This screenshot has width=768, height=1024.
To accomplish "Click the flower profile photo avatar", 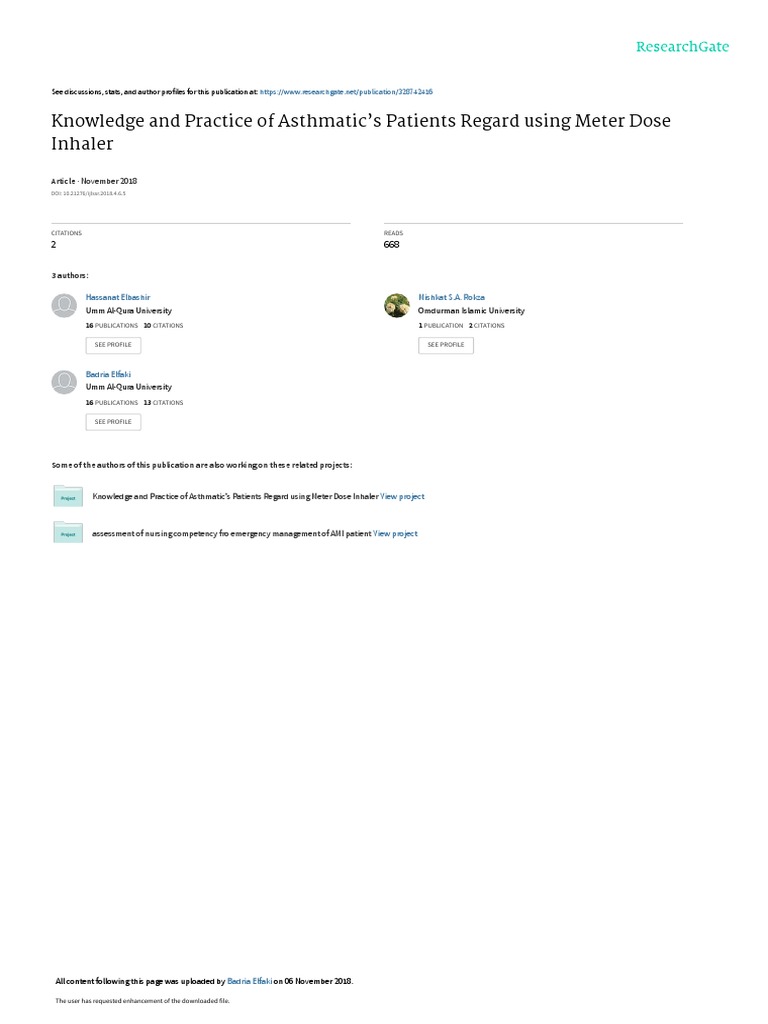I will (396, 306).
